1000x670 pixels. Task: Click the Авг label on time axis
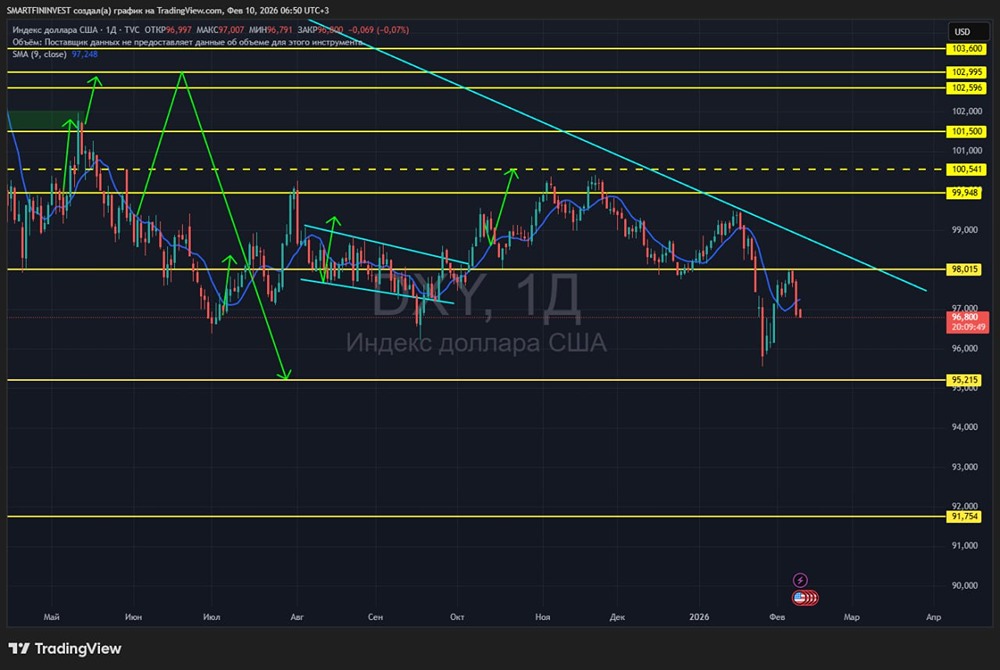click(x=297, y=617)
